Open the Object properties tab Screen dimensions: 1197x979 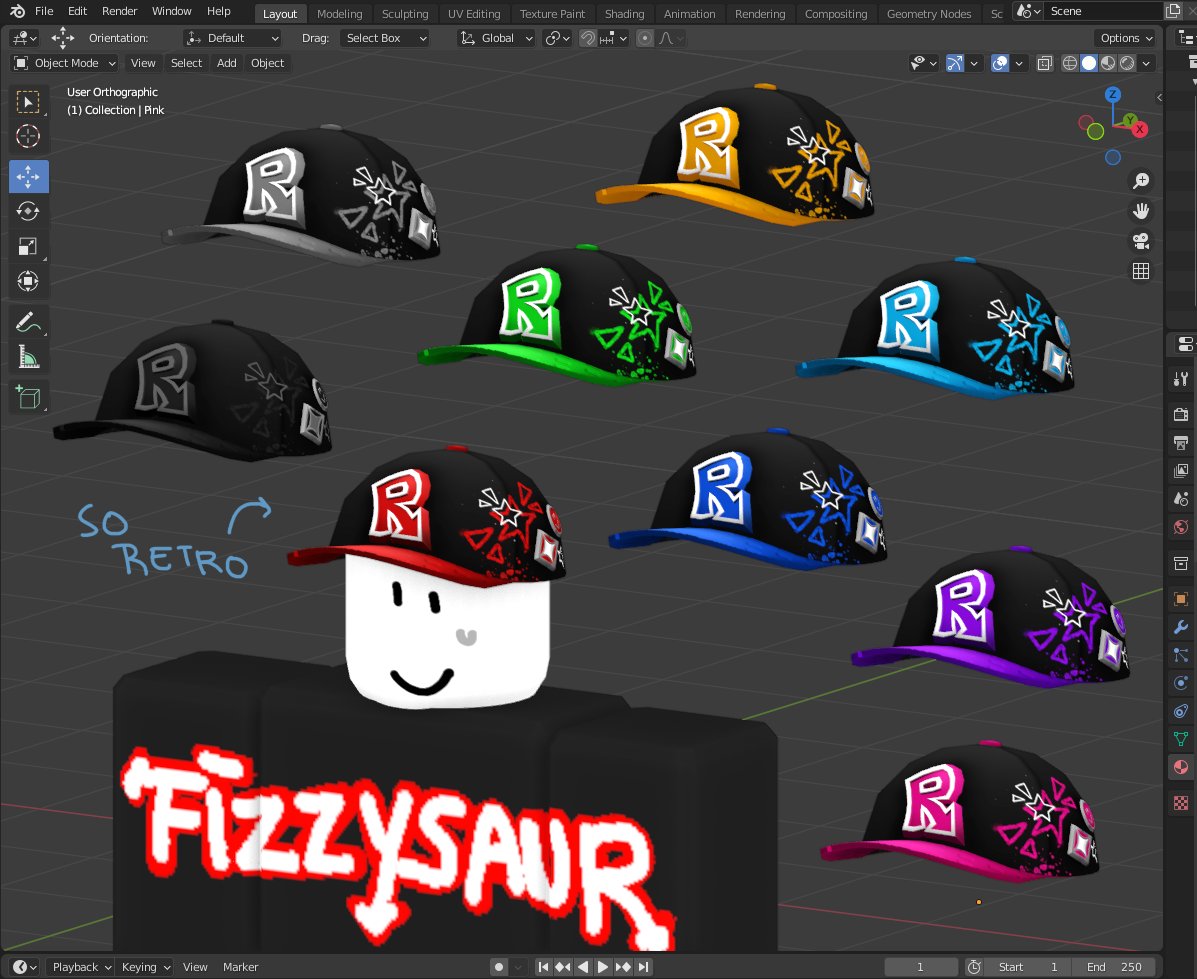[x=1181, y=599]
